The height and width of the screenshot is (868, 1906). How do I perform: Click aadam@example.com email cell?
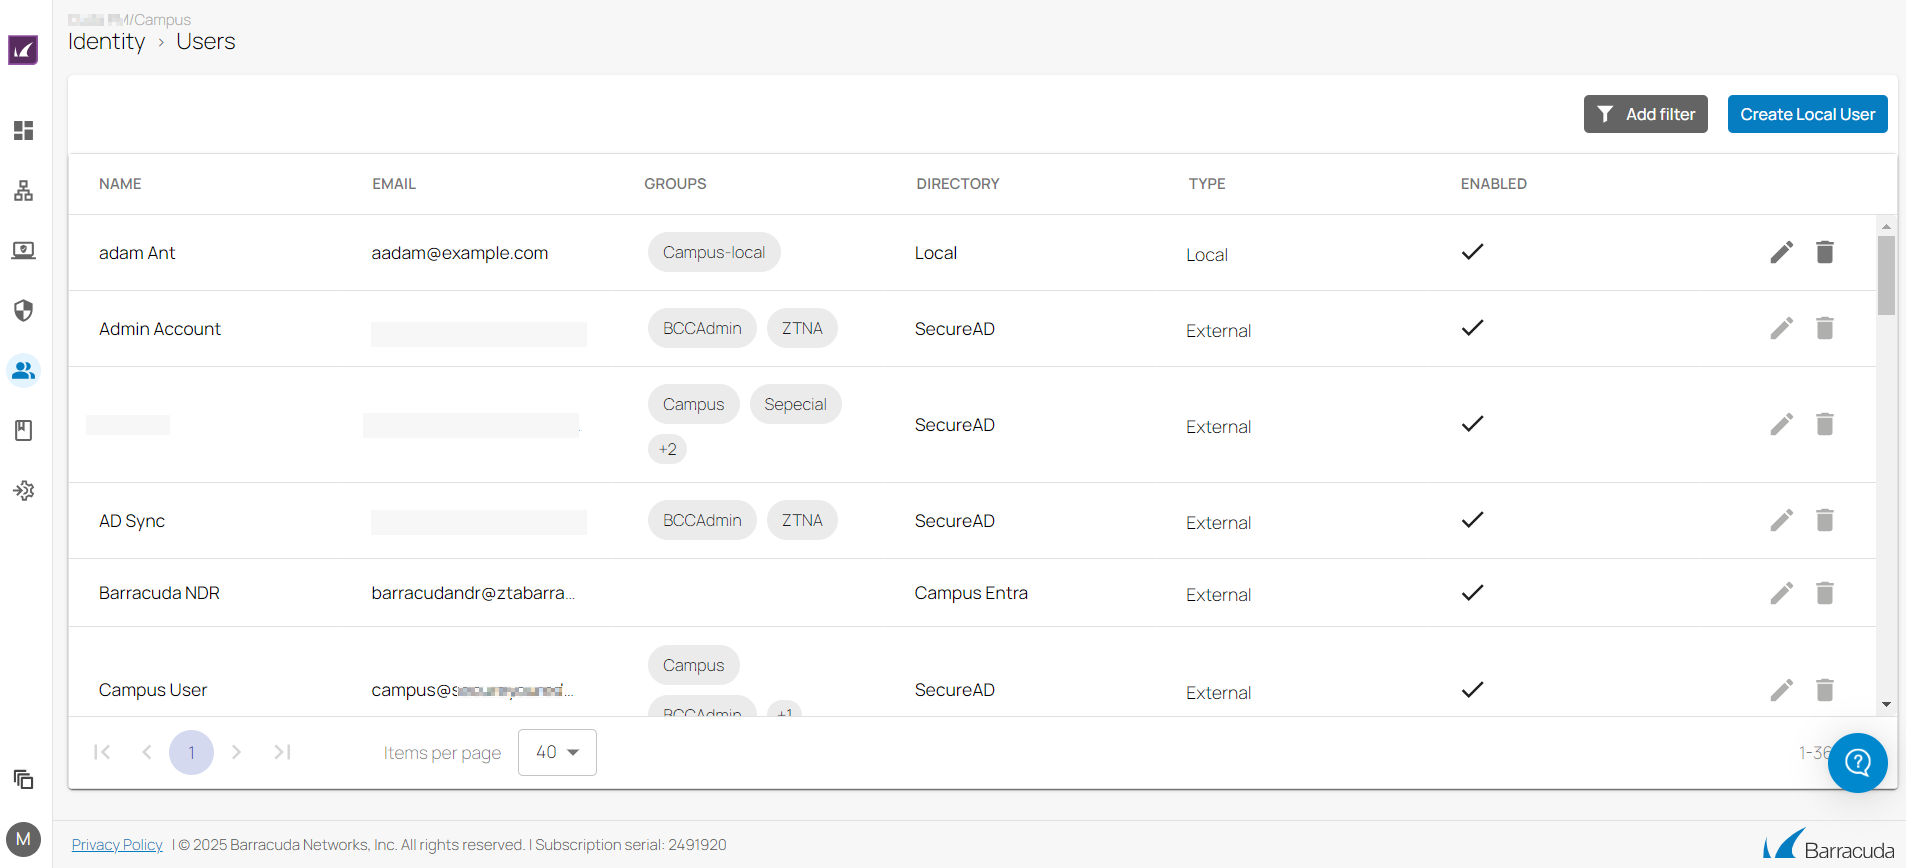pos(460,253)
